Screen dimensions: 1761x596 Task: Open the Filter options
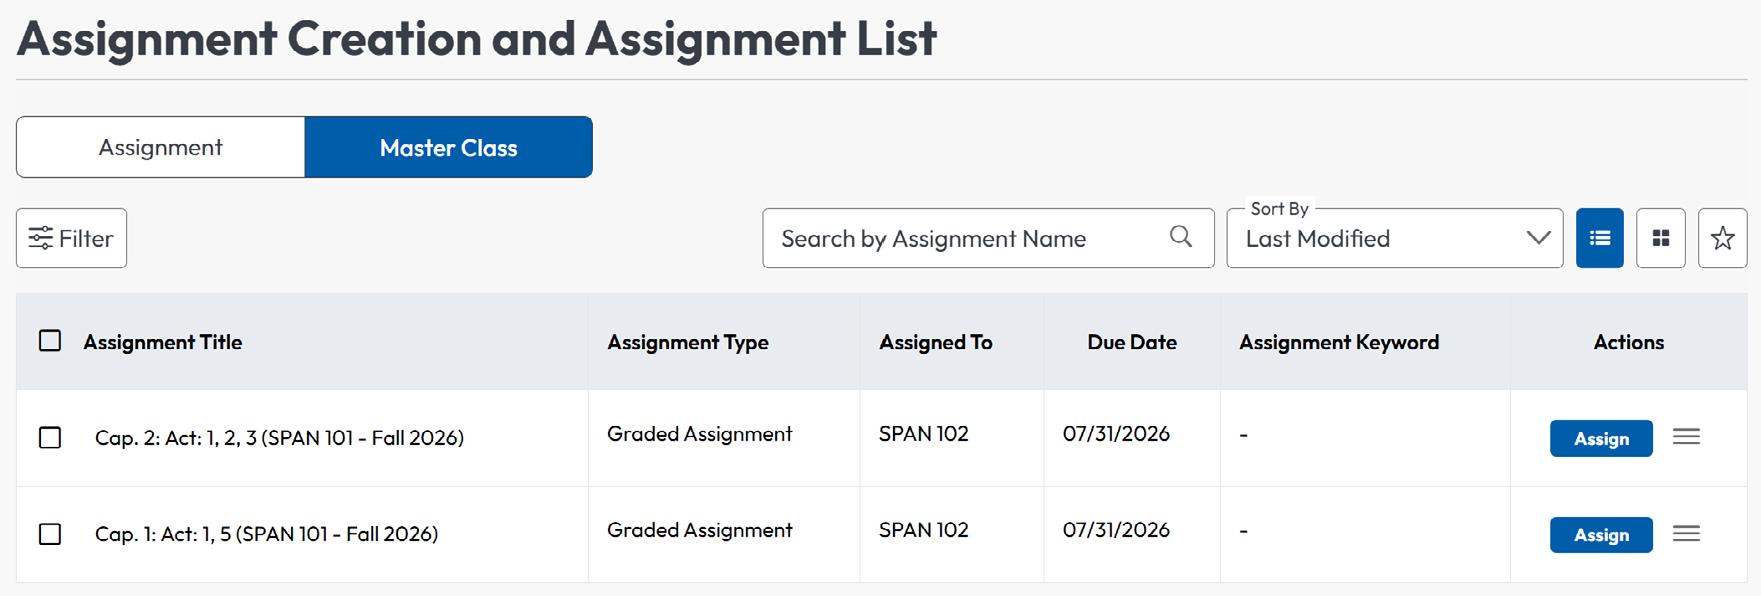click(x=71, y=238)
